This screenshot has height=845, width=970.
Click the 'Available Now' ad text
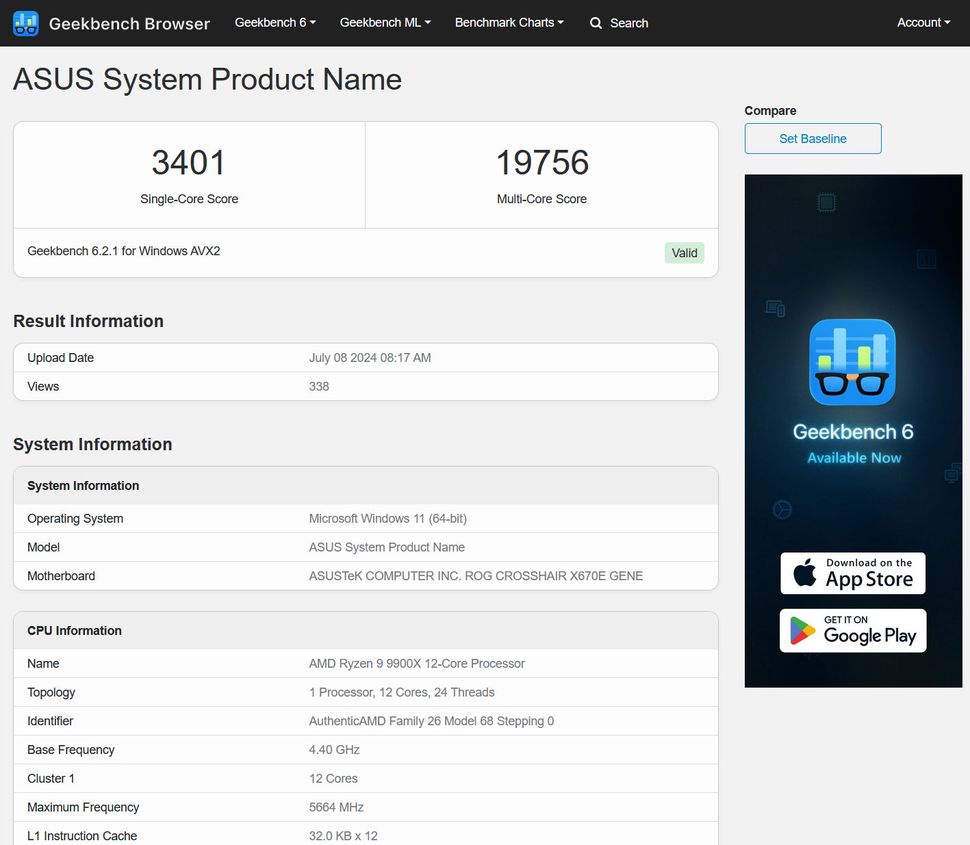[x=854, y=458]
